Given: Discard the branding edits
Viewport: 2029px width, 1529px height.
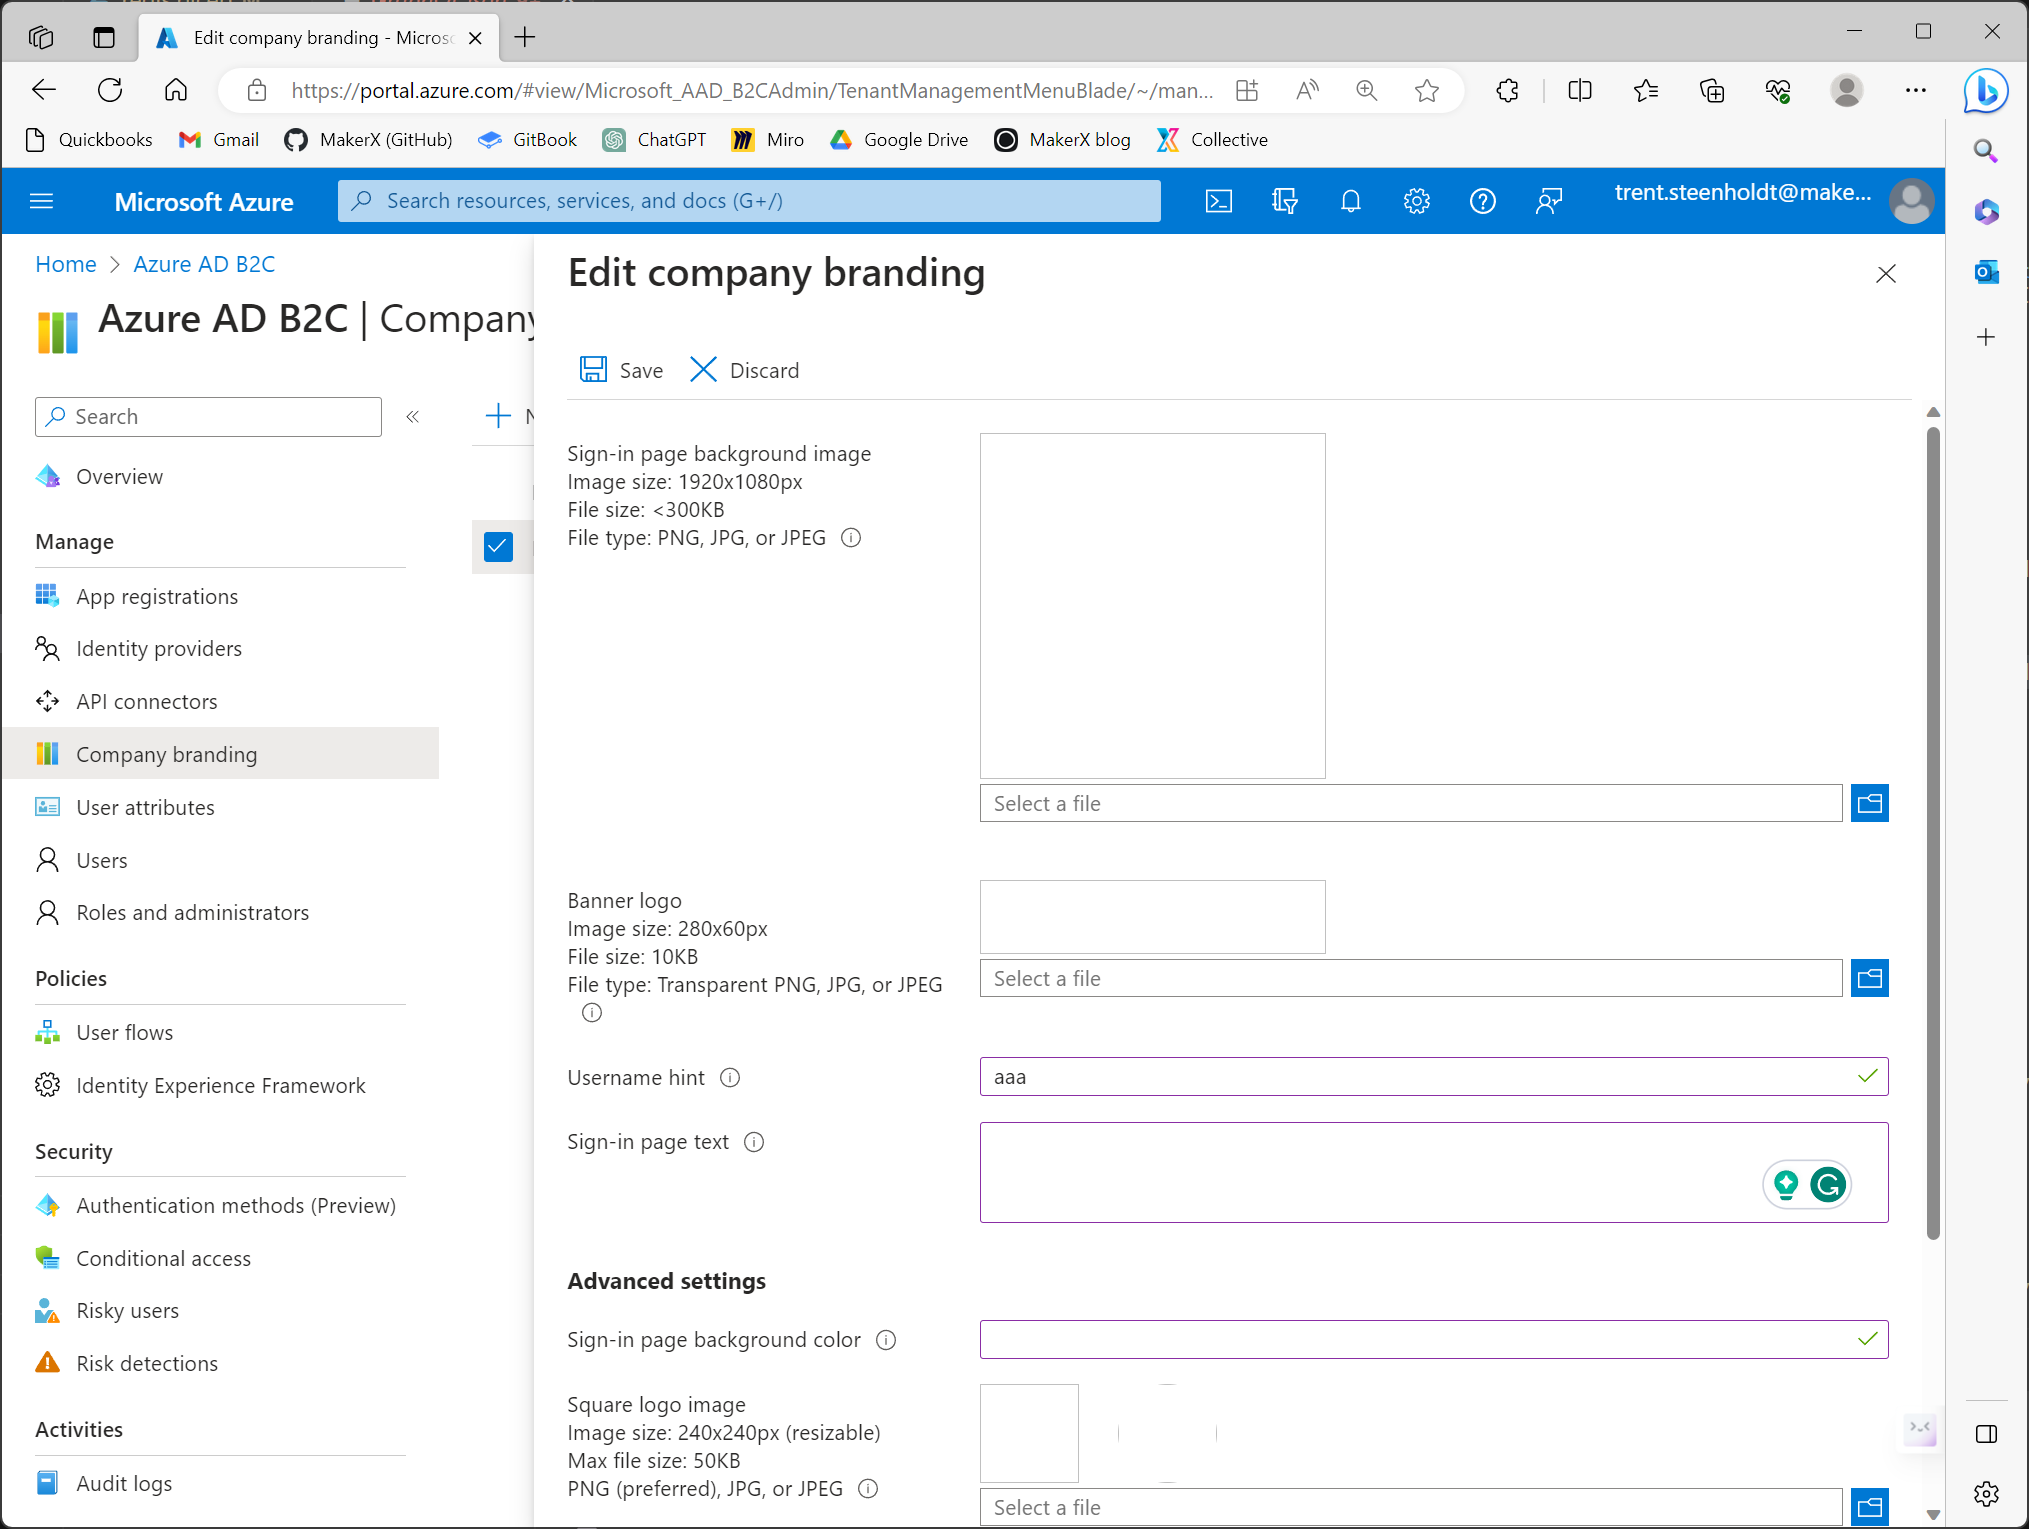Looking at the screenshot, I should [744, 369].
